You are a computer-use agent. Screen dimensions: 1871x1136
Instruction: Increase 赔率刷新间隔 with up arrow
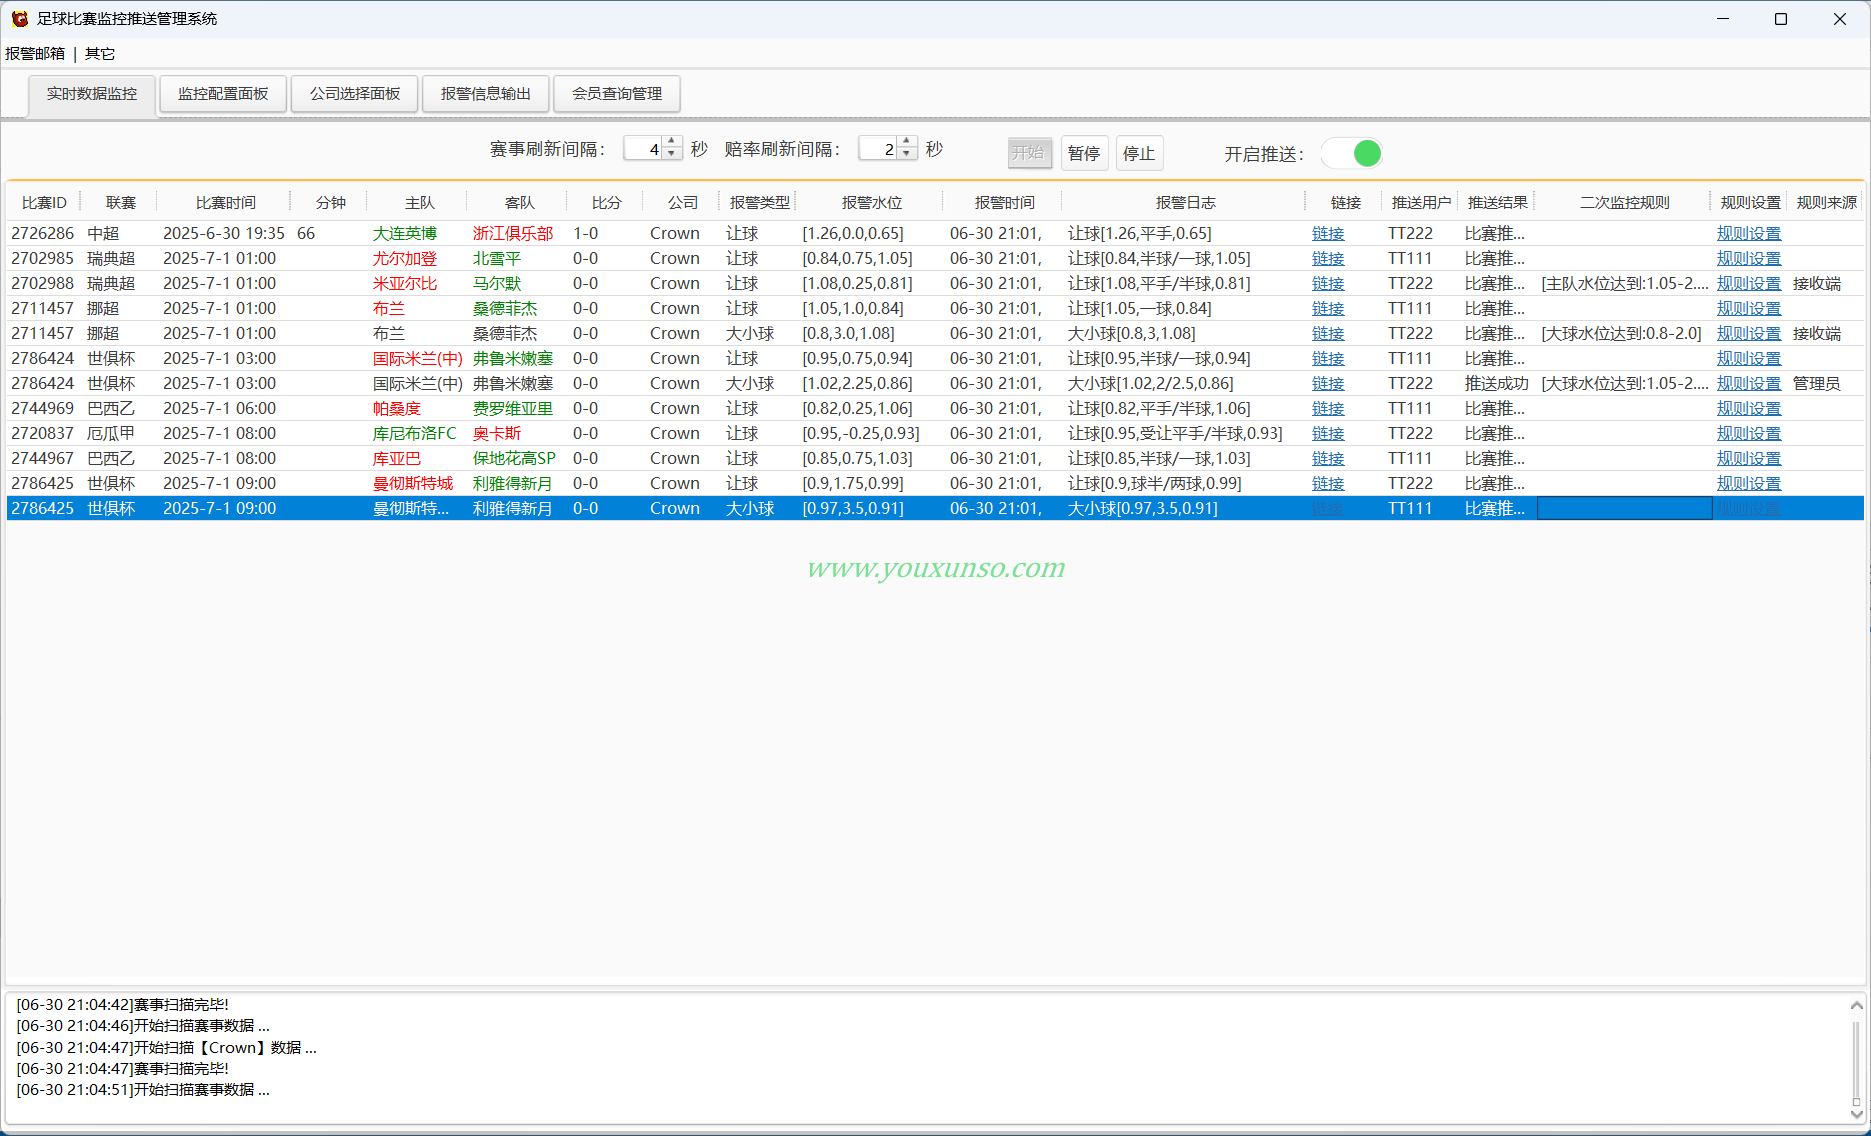[x=907, y=141]
